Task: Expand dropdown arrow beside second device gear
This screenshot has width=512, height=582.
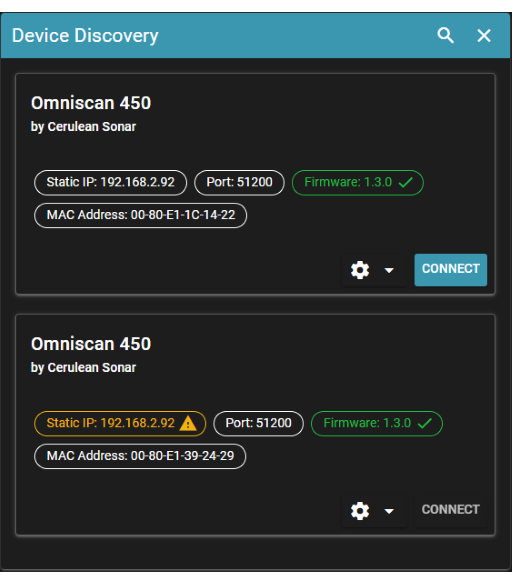Action: [x=389, y=511]
